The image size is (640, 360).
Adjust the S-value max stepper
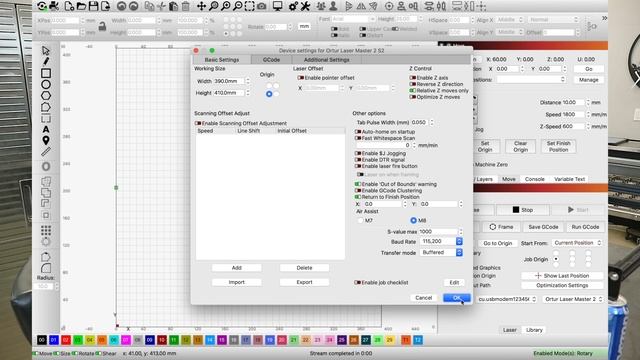(x=460, y=231)
